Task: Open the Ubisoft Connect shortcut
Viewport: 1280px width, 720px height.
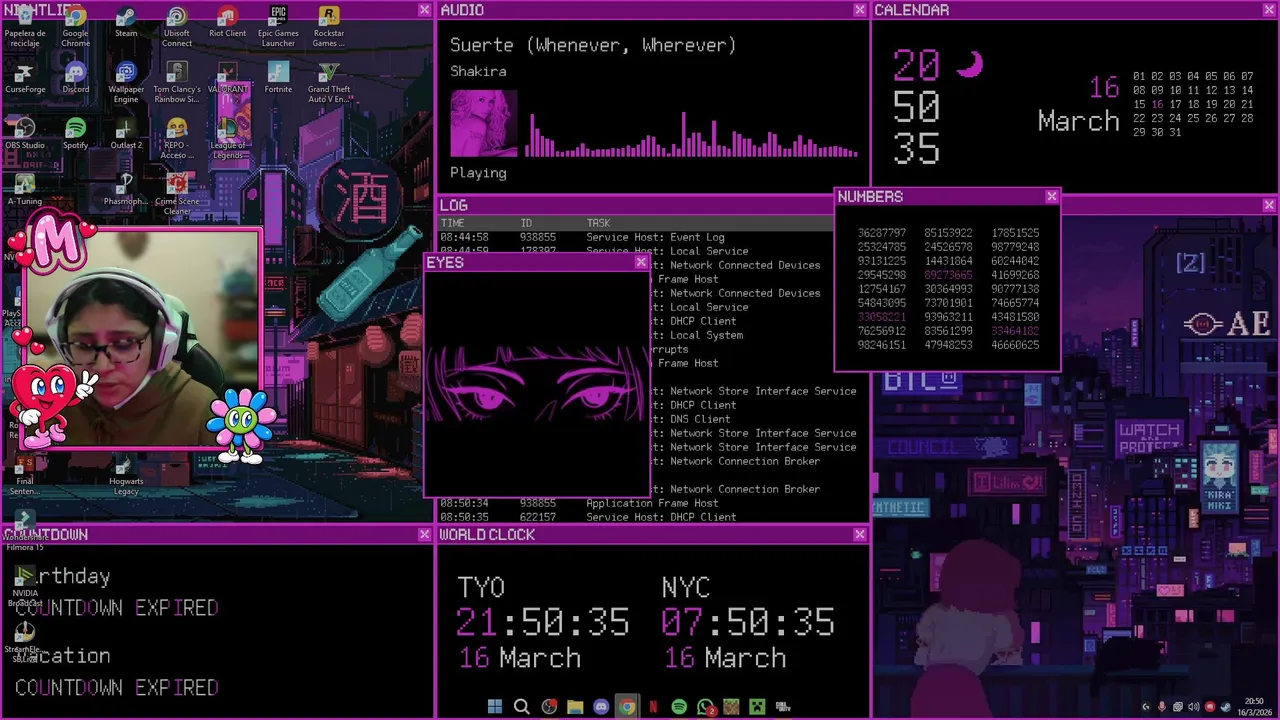Action: (x=176, y=27)
